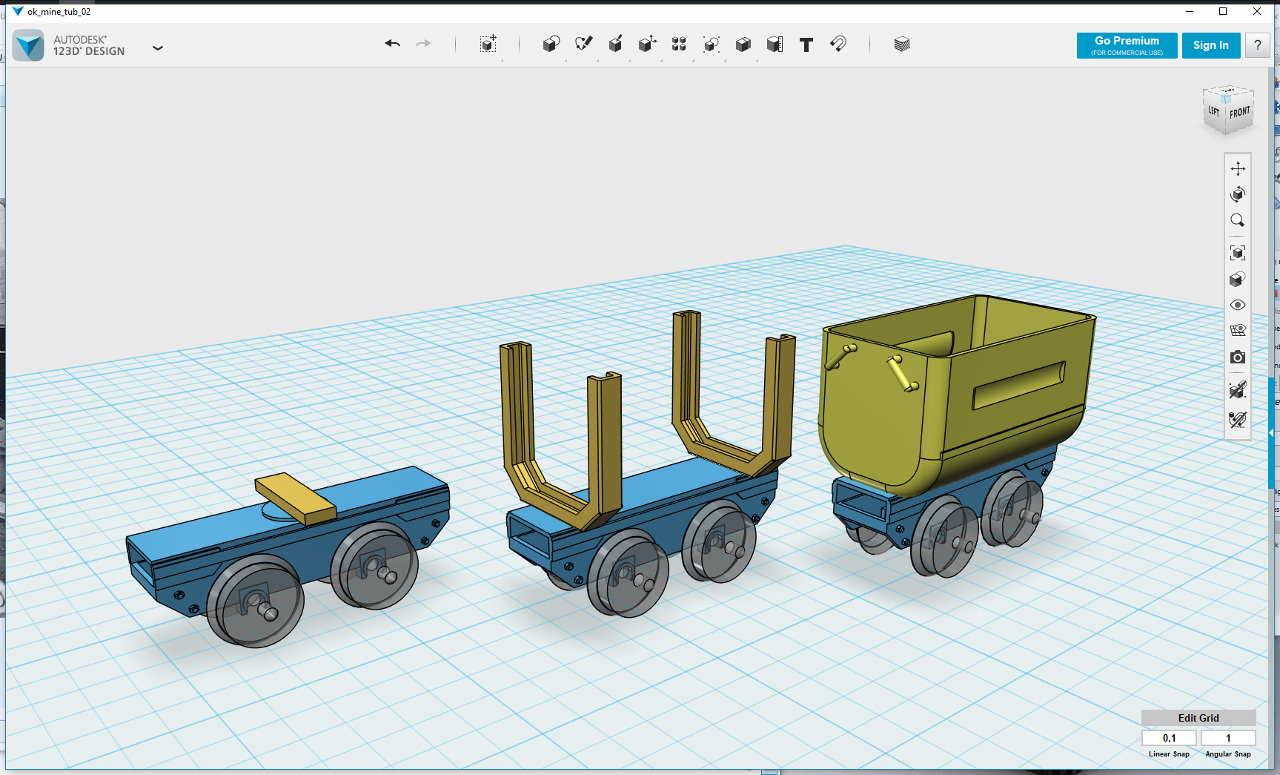Image resolution: width=1280 pixels, height=775 pixels.
Task: Open the Primitives shapes menu
Action: (x=551, y=44)
